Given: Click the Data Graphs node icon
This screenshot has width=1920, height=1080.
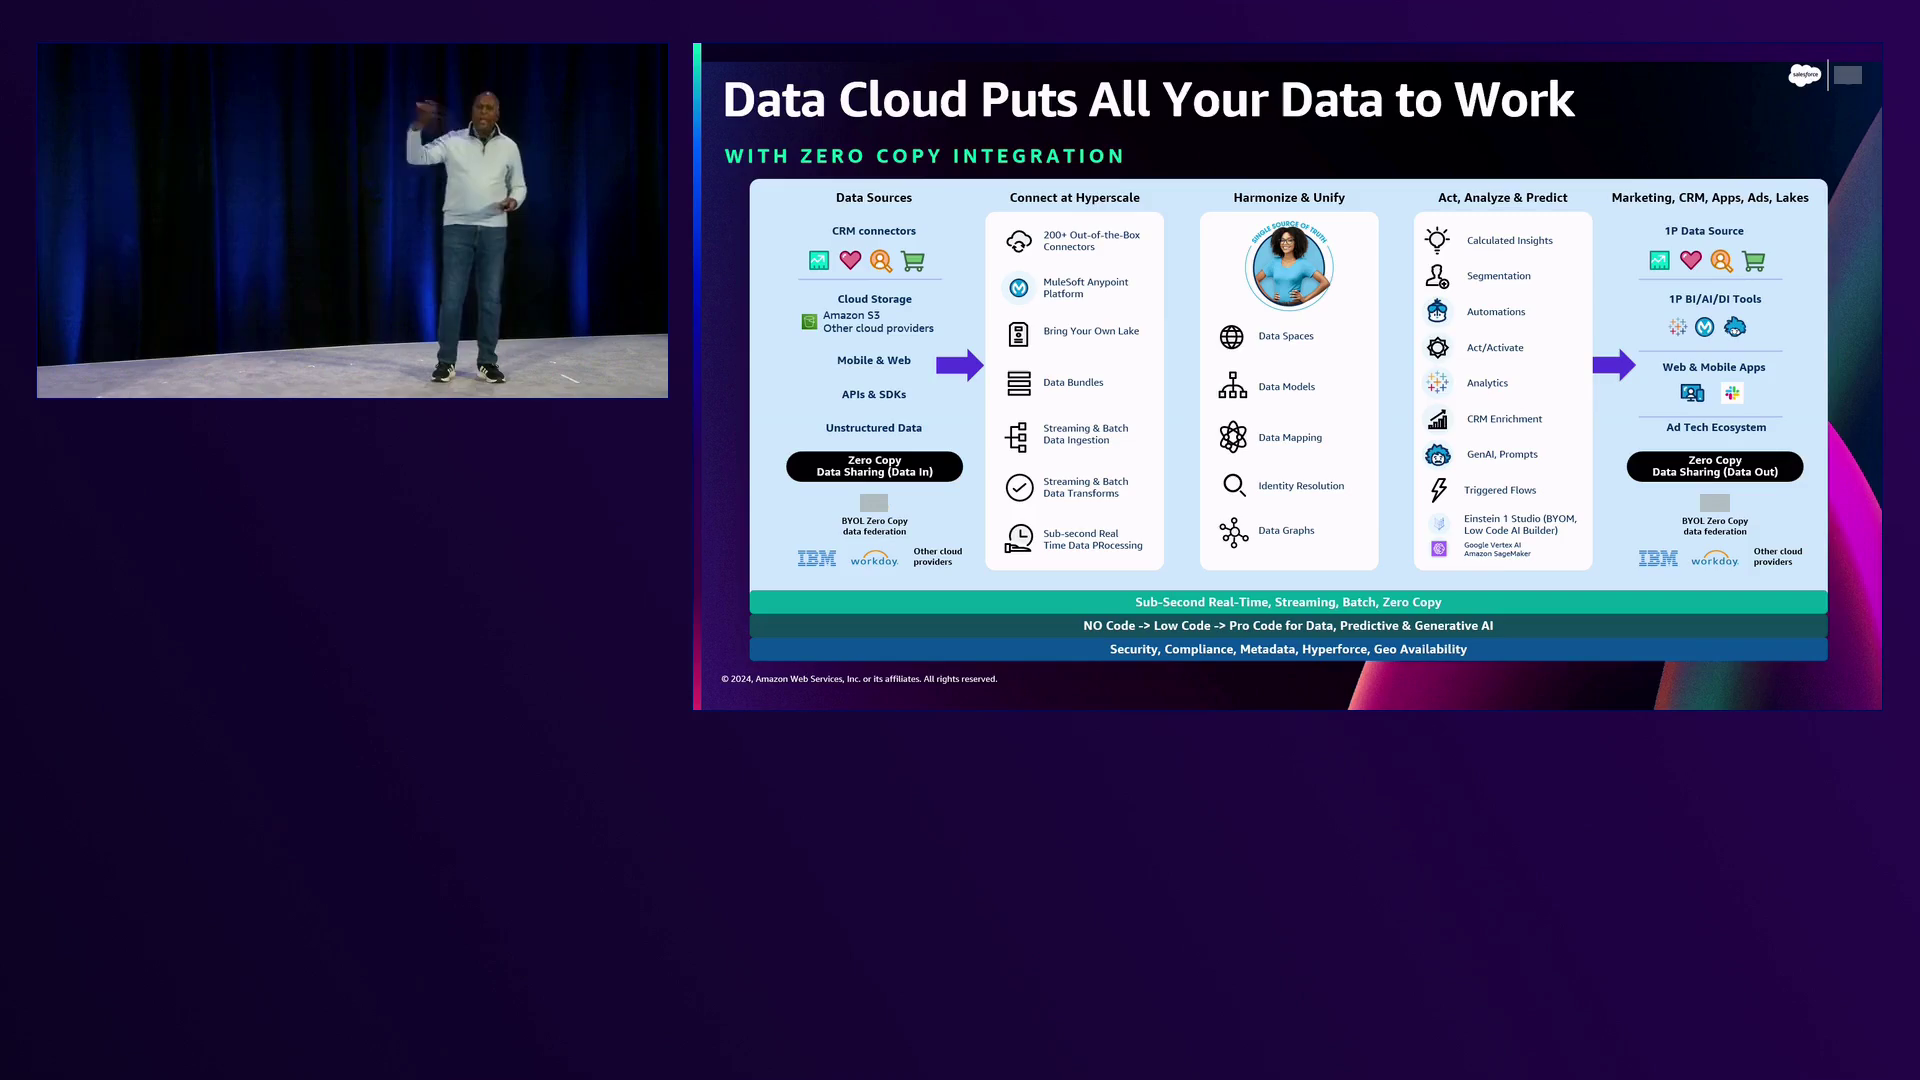Looking at the screenshot, I should [x=1233, y=532].
